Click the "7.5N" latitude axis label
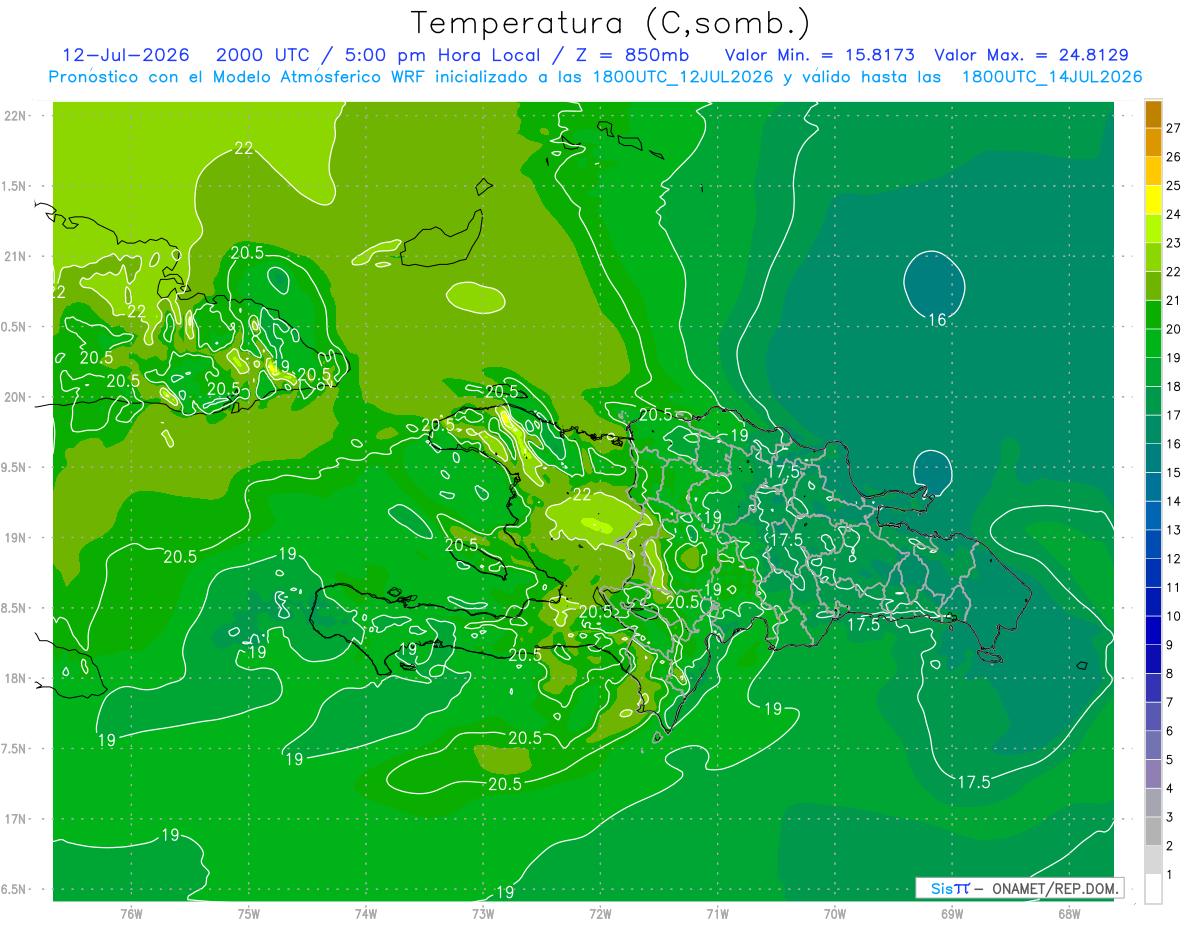Screen dimensions: 1200x927 [x=14, y=748]
